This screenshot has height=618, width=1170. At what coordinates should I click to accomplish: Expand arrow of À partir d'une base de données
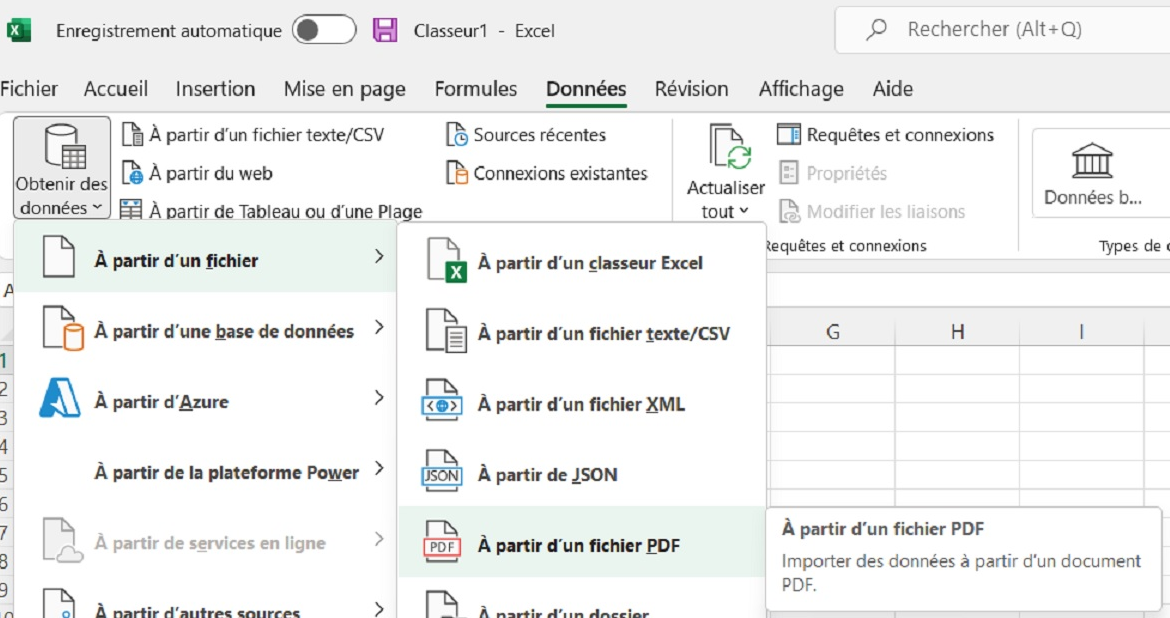point(378,328)
